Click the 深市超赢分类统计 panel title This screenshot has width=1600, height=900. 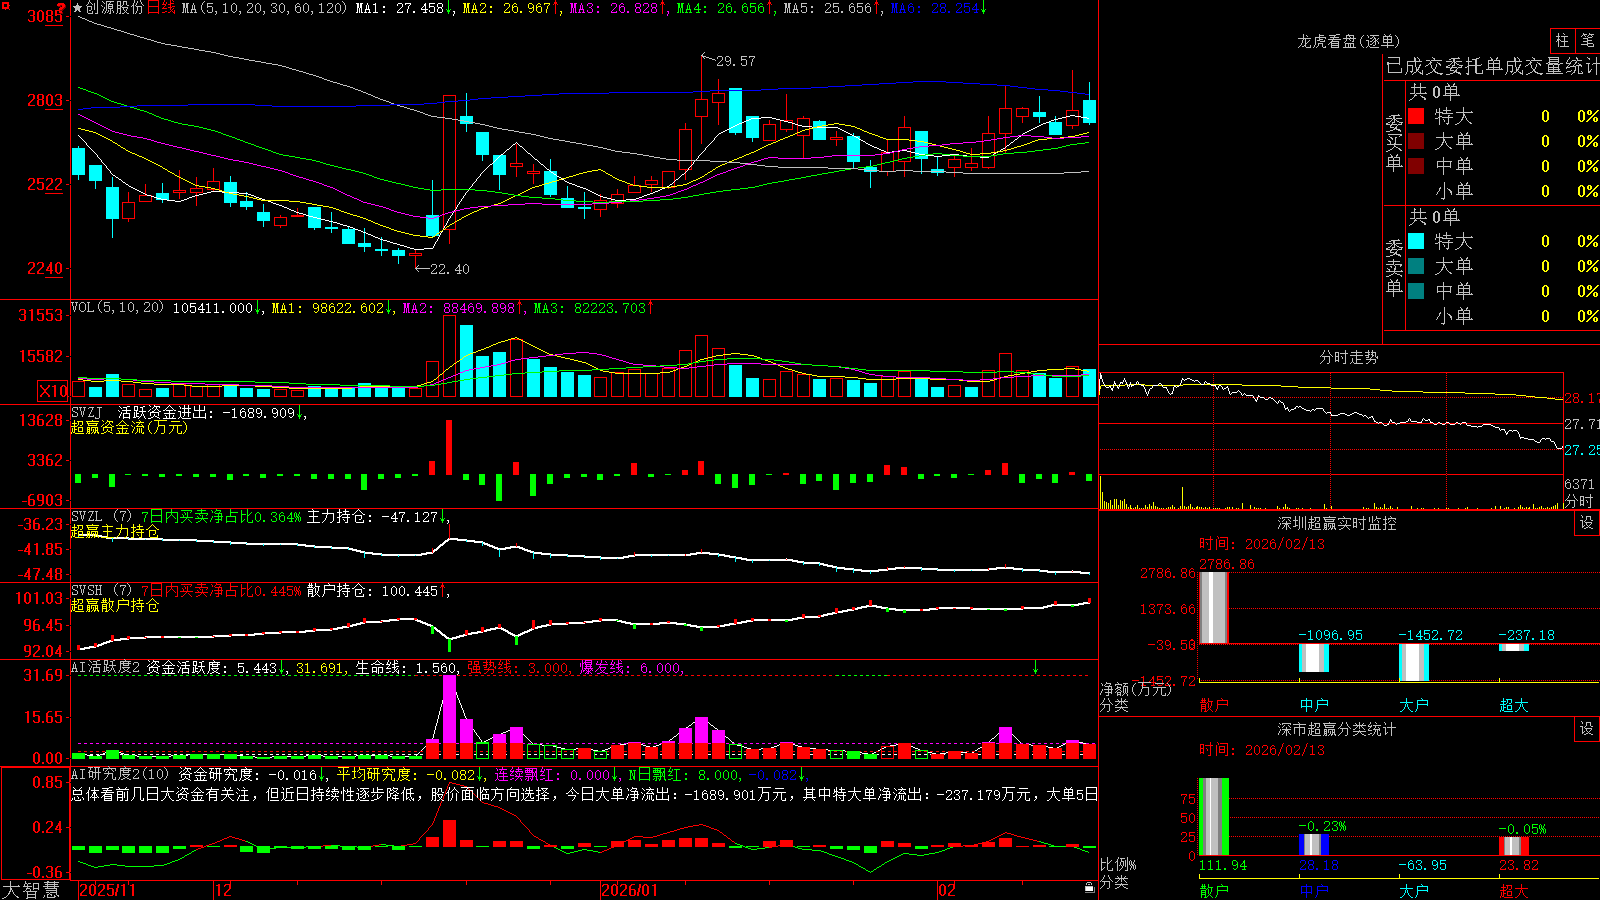pyautogui.click(x=1337, y=729)
